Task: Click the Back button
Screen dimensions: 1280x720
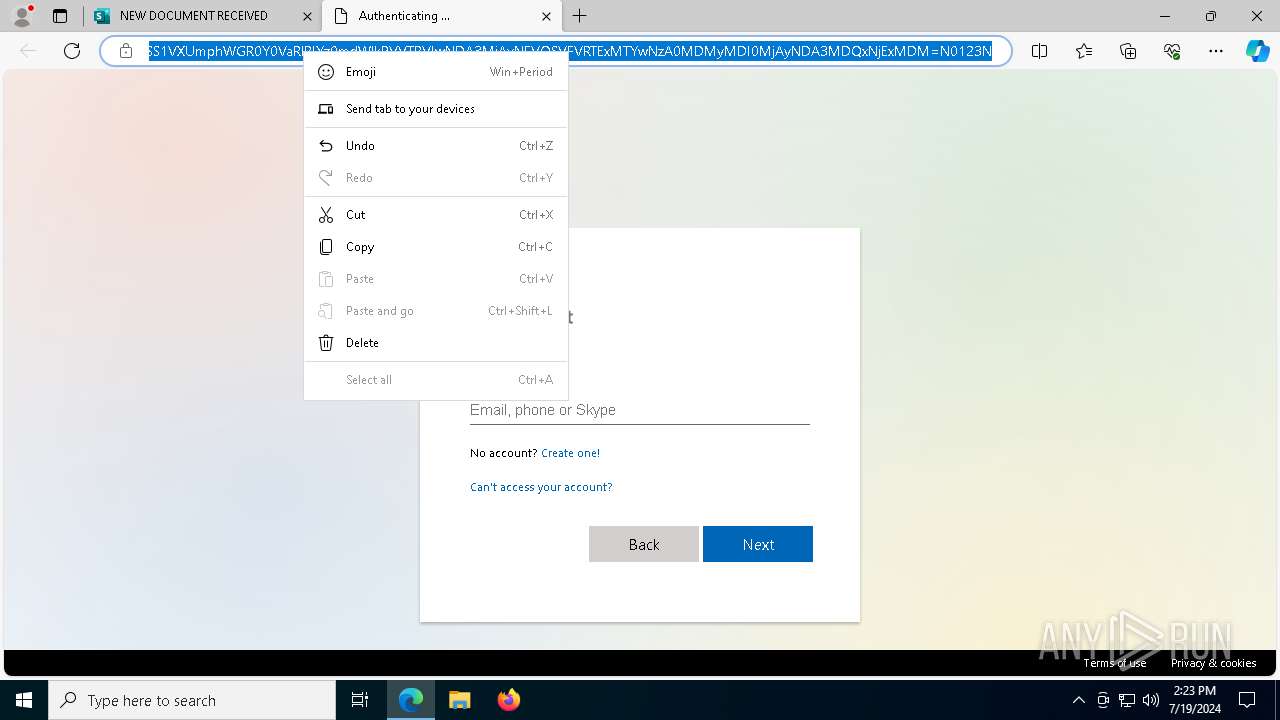Action: [644, 544]
